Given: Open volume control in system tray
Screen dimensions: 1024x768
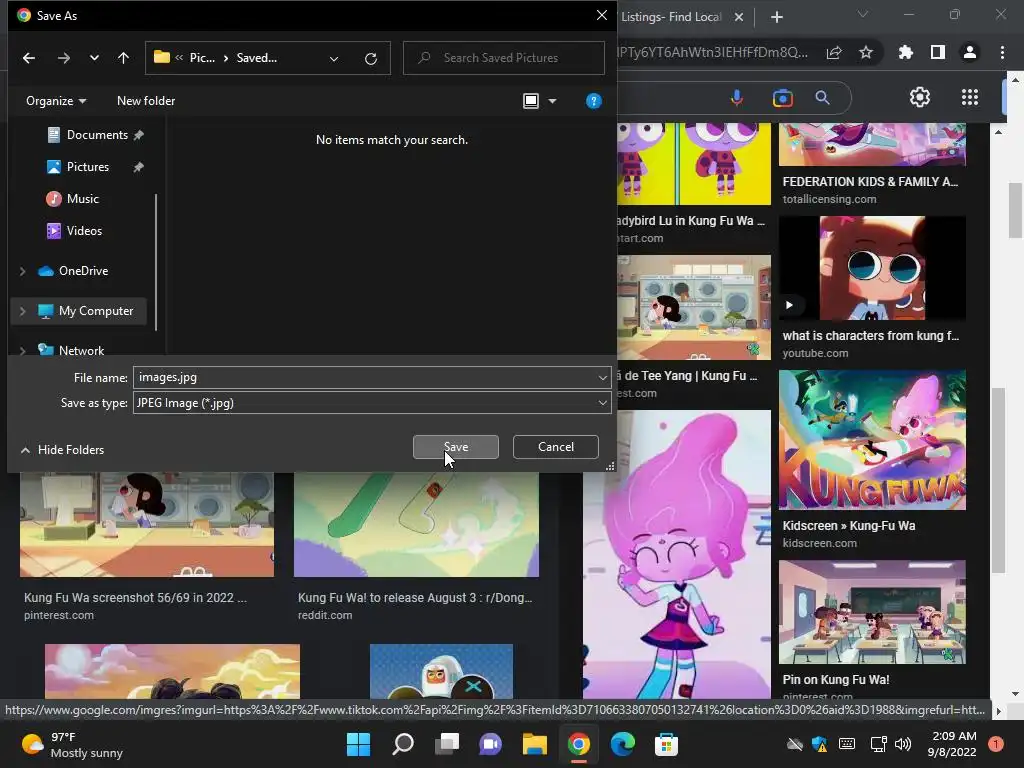Looking at the screenshot, I should point(903,744).
